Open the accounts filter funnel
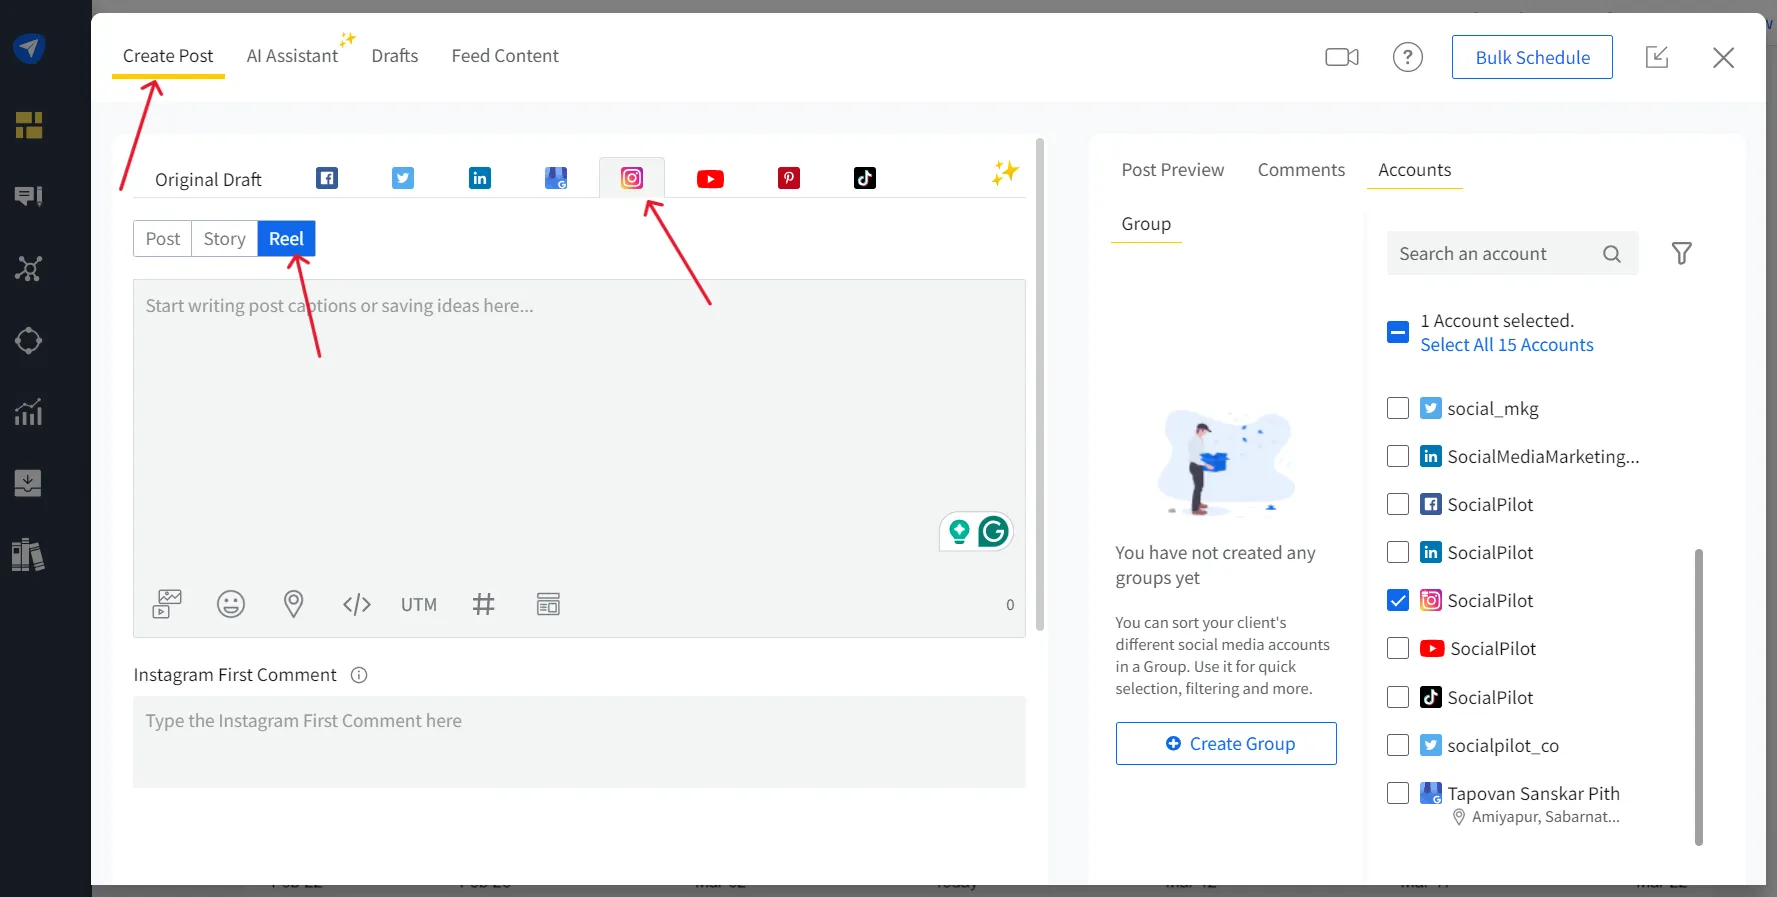This screenshot has width=1777, height=897. click(1682, 254)
